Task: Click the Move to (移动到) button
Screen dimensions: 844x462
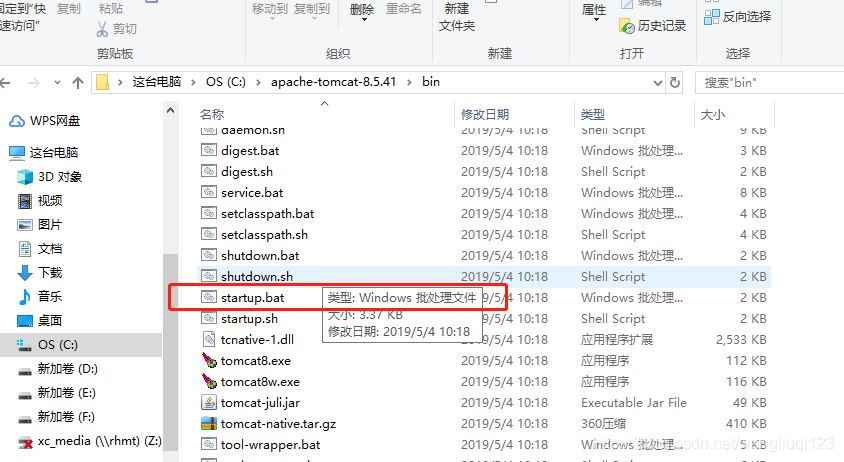Action: coord(270,11)
